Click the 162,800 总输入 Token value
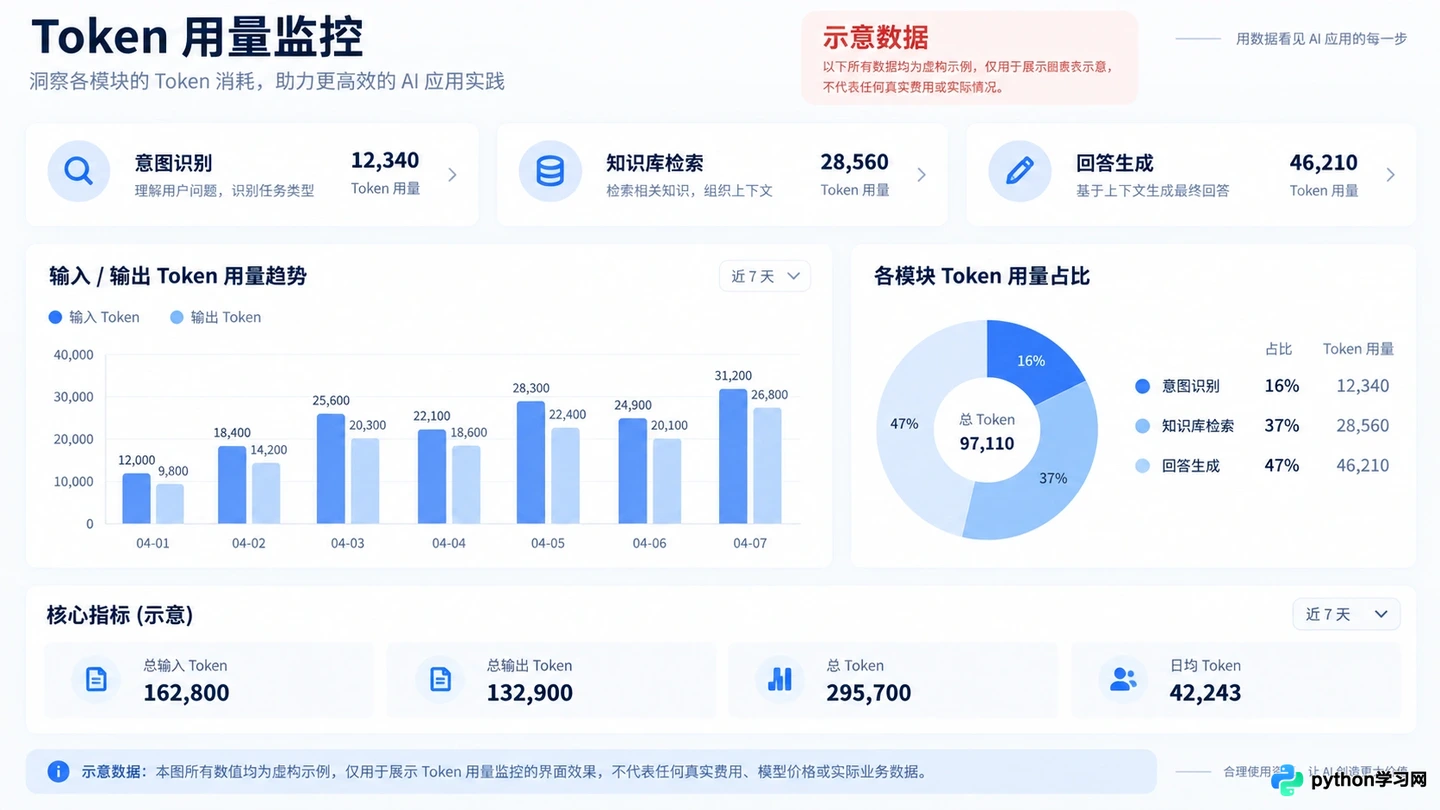The width and height of the screenshot is (1440, 810). [x=187, y=693]
